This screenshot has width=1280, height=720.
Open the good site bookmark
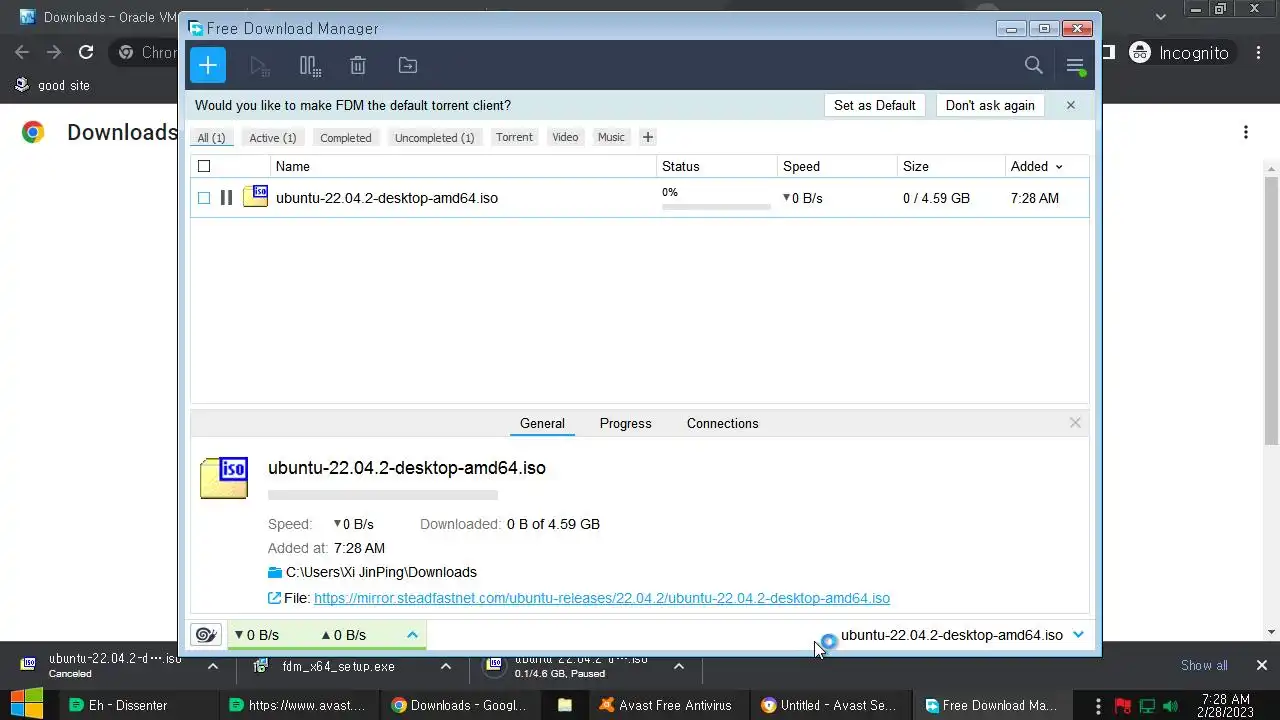52,85
